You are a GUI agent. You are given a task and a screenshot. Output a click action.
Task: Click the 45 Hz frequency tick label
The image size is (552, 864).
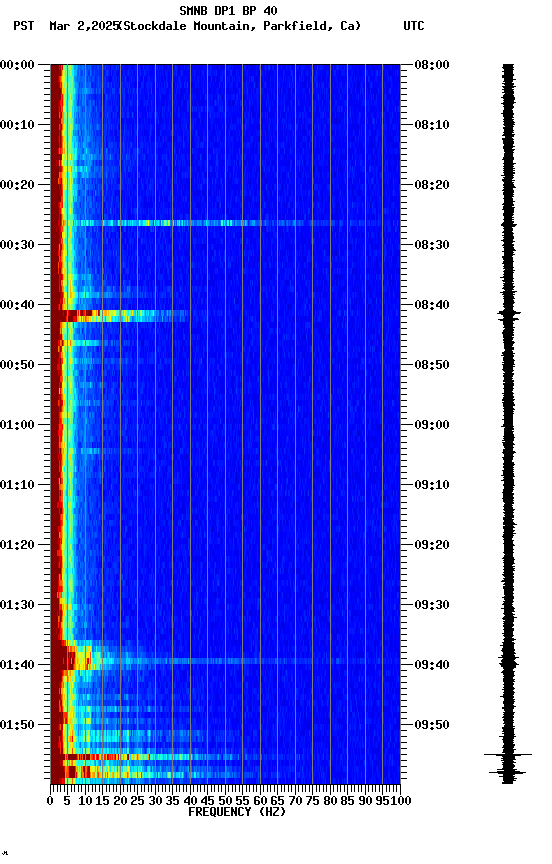tap(208, 801)
